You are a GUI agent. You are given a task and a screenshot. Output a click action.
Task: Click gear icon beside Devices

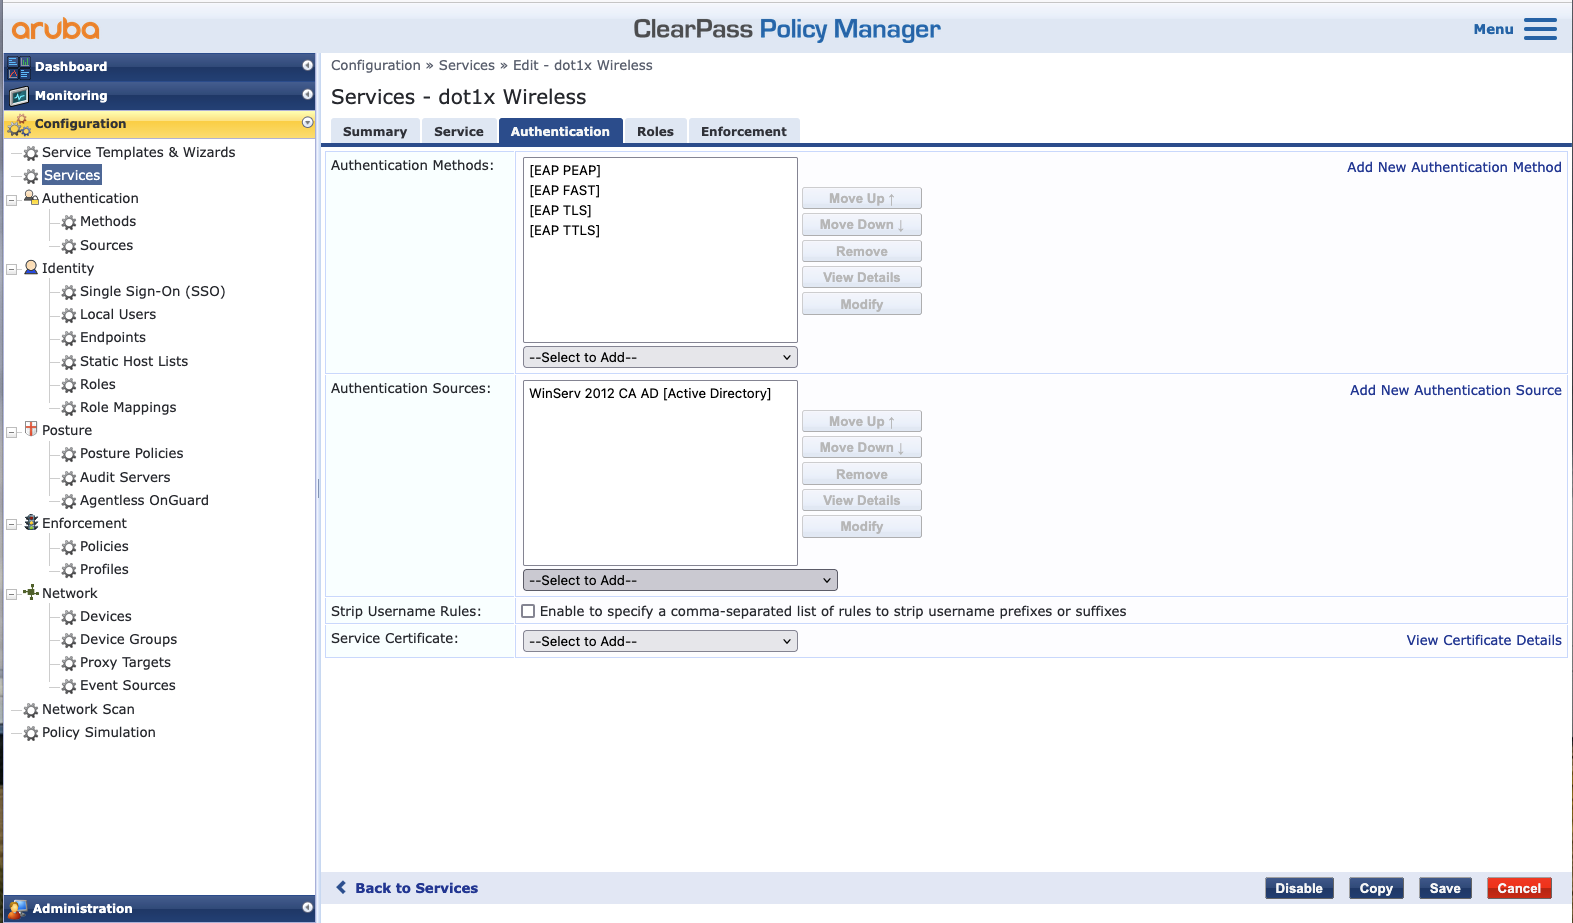pyautogui.click(x=69, y=617)
